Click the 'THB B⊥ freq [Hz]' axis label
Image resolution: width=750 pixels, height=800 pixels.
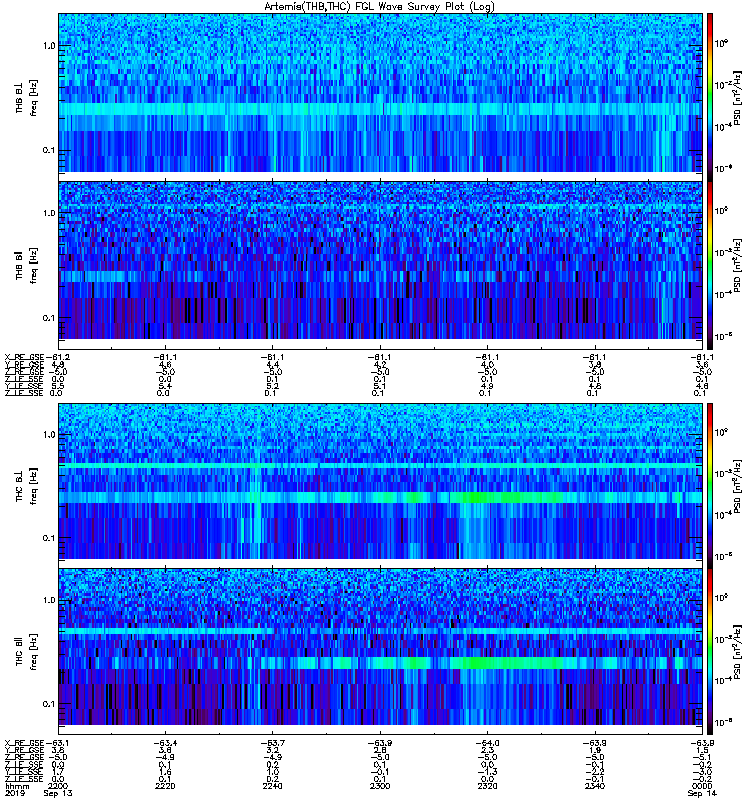(x=26, y=97)
